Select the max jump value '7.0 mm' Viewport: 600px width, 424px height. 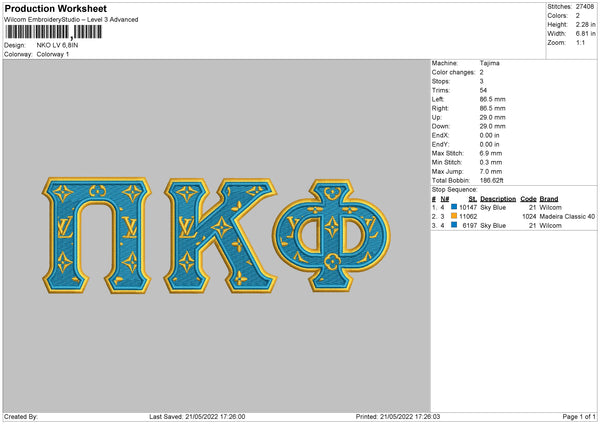[x=491, y=171]
